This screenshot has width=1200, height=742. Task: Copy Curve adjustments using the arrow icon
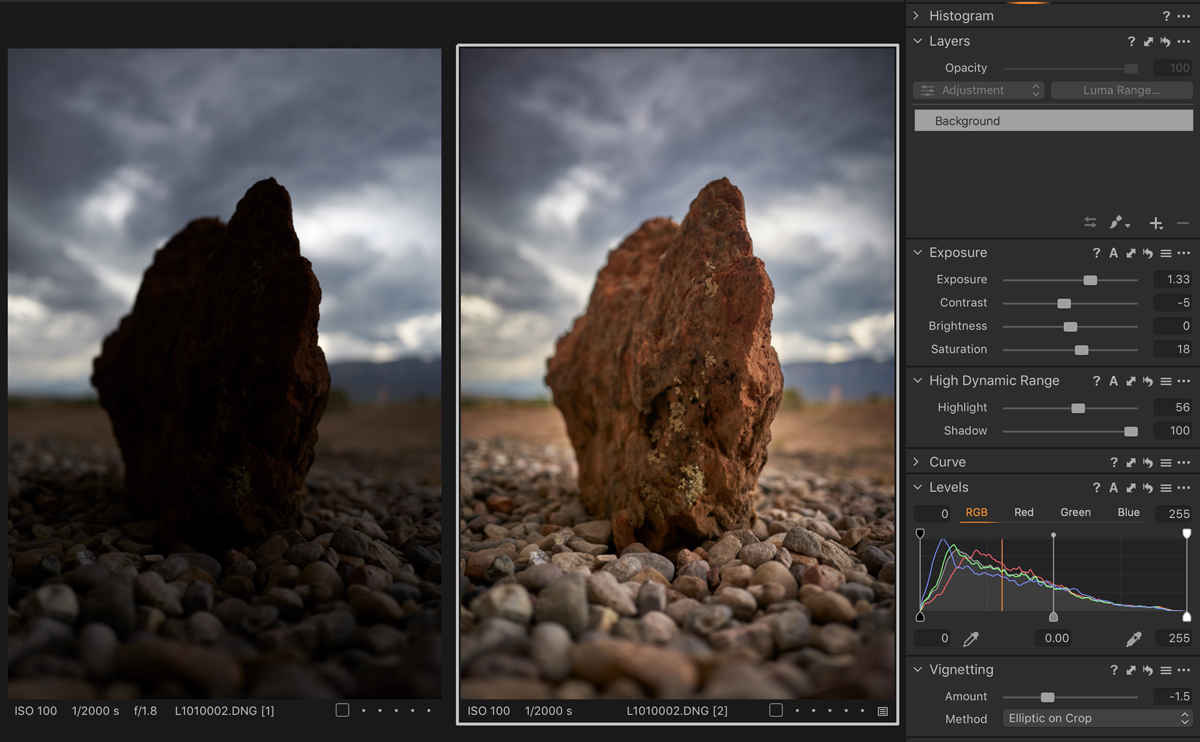tap(1131, 462)
